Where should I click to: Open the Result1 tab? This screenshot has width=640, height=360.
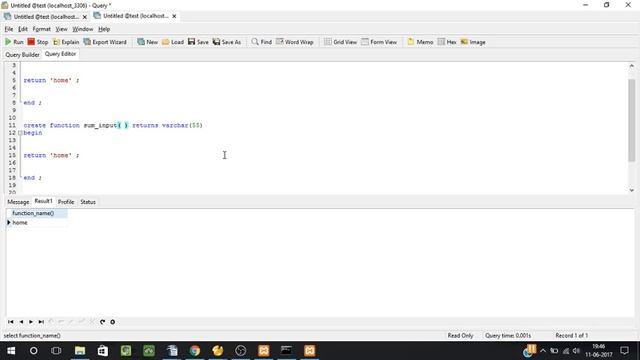(43, 201)
